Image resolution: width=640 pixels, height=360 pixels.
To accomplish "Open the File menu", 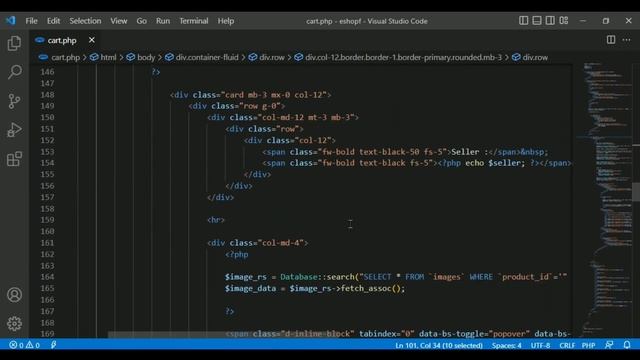I will click(31, 21).
